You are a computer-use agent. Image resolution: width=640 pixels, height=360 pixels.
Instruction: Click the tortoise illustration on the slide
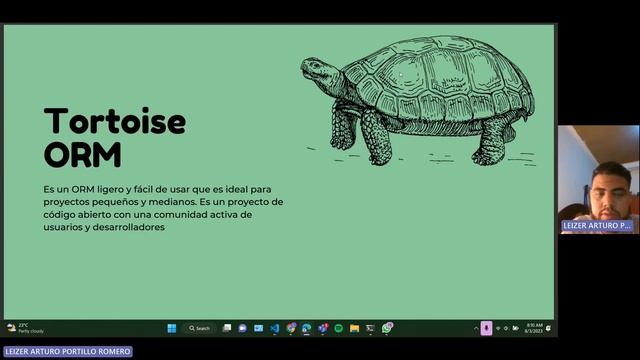[x=418, y=100]
